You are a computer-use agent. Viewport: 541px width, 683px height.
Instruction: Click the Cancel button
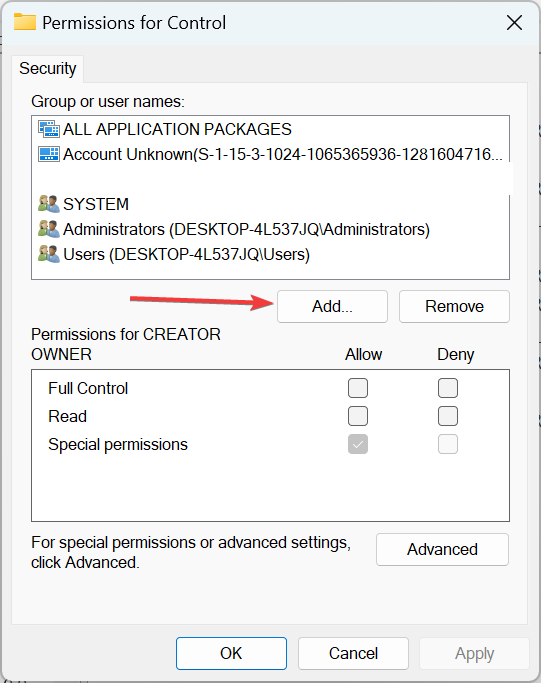[x=353, y=653]
